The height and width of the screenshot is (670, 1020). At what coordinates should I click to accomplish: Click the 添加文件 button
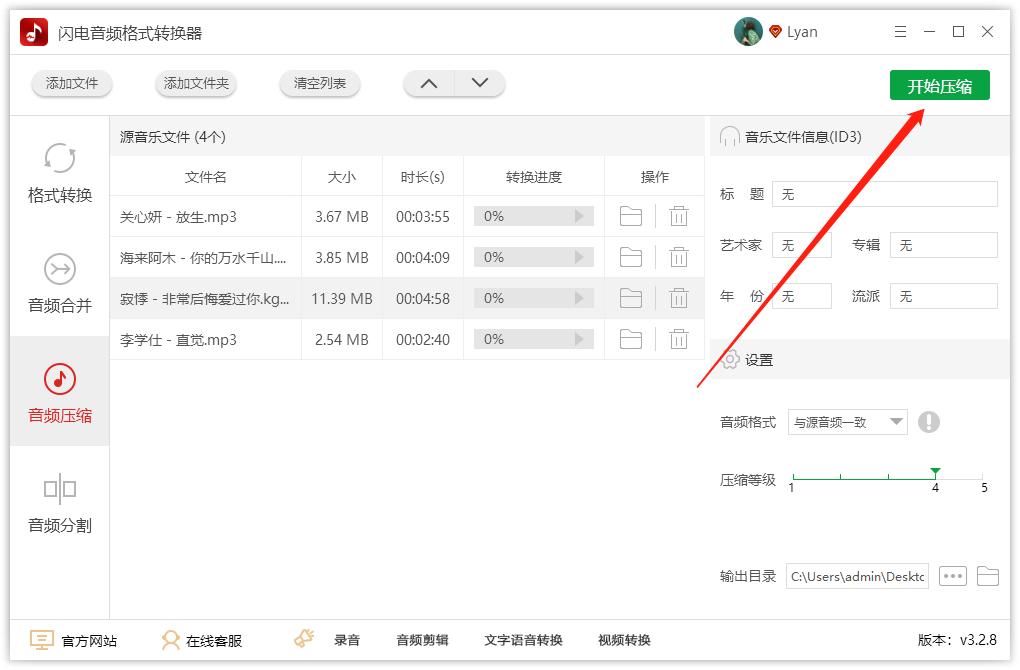pos(72,83)
